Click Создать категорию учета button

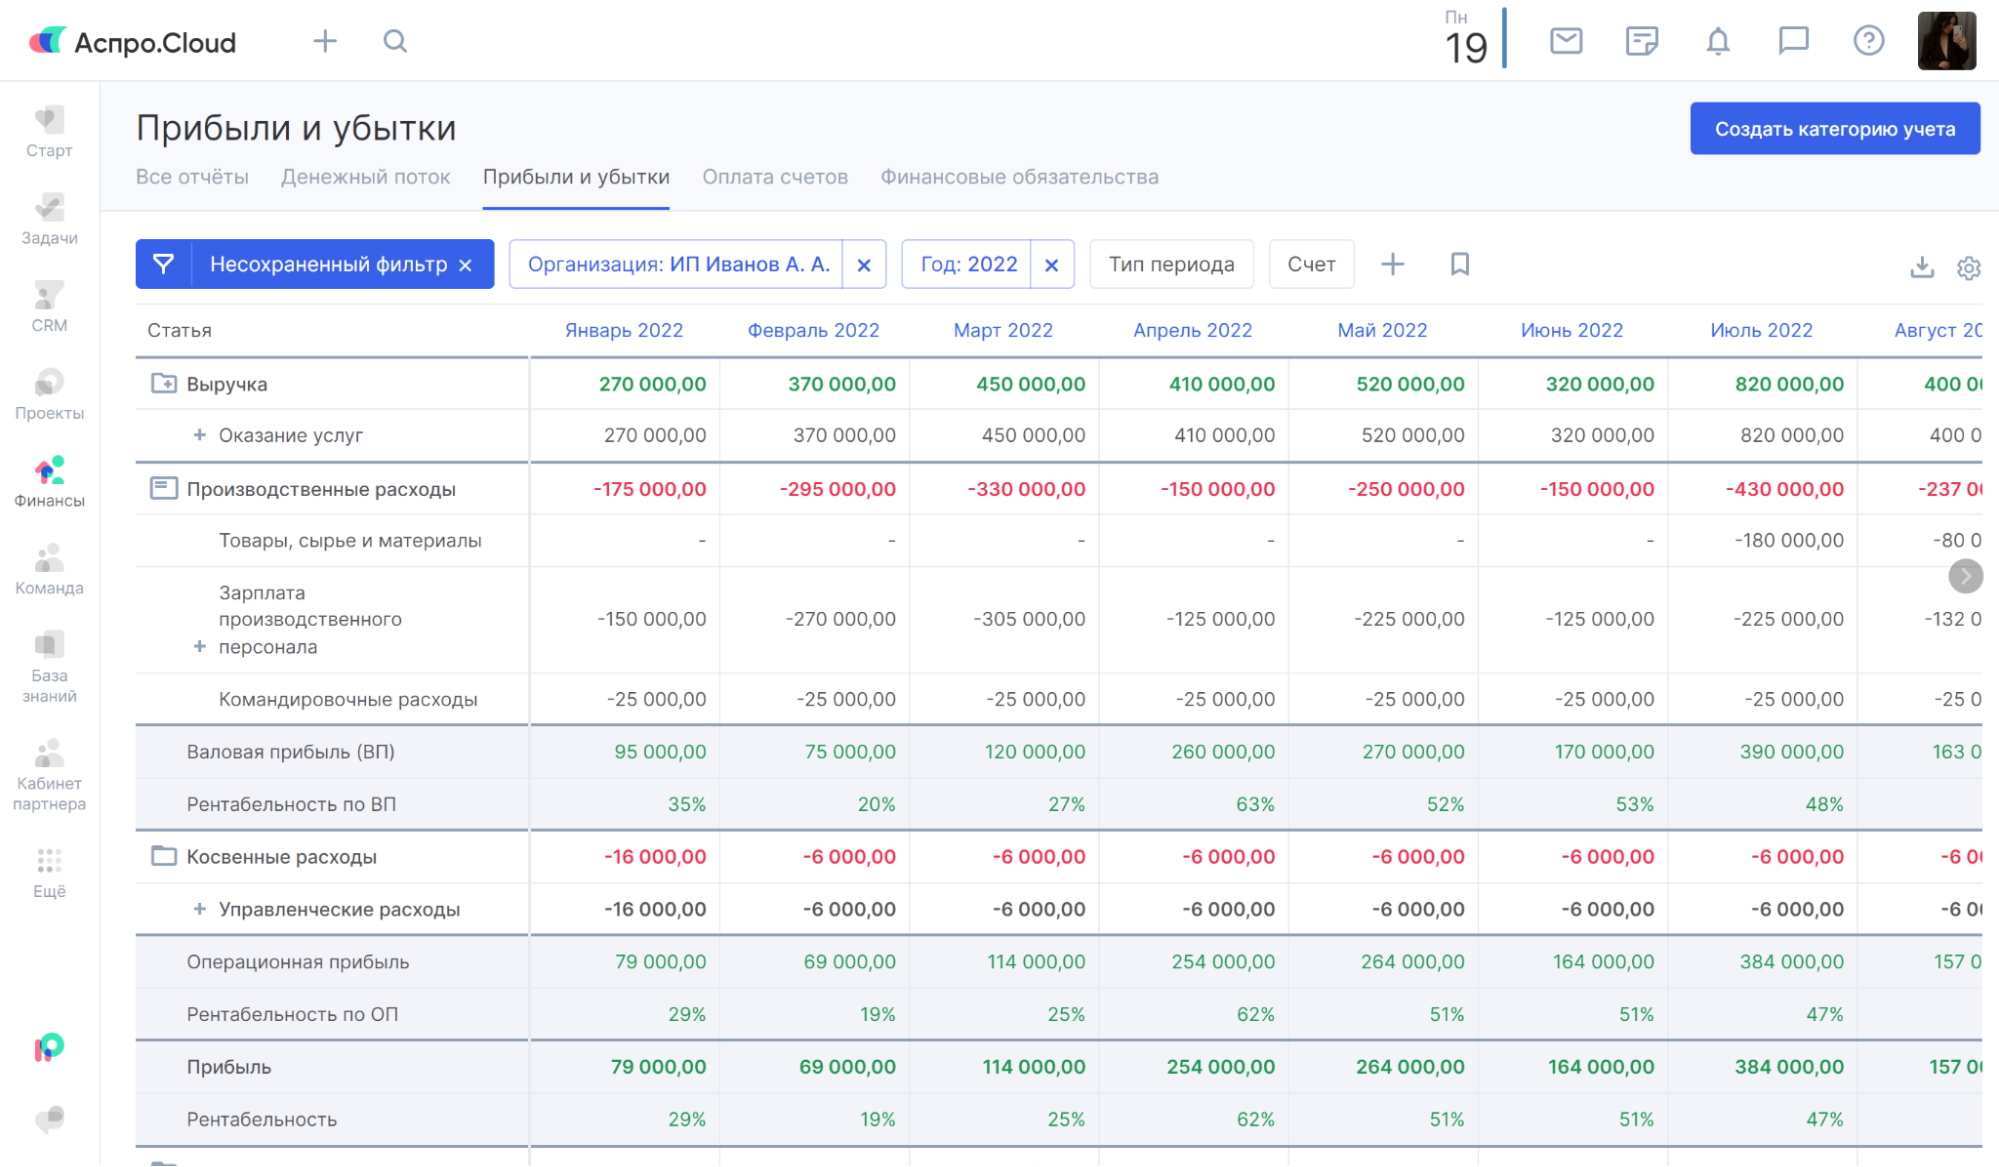[x=1834, y=129]
